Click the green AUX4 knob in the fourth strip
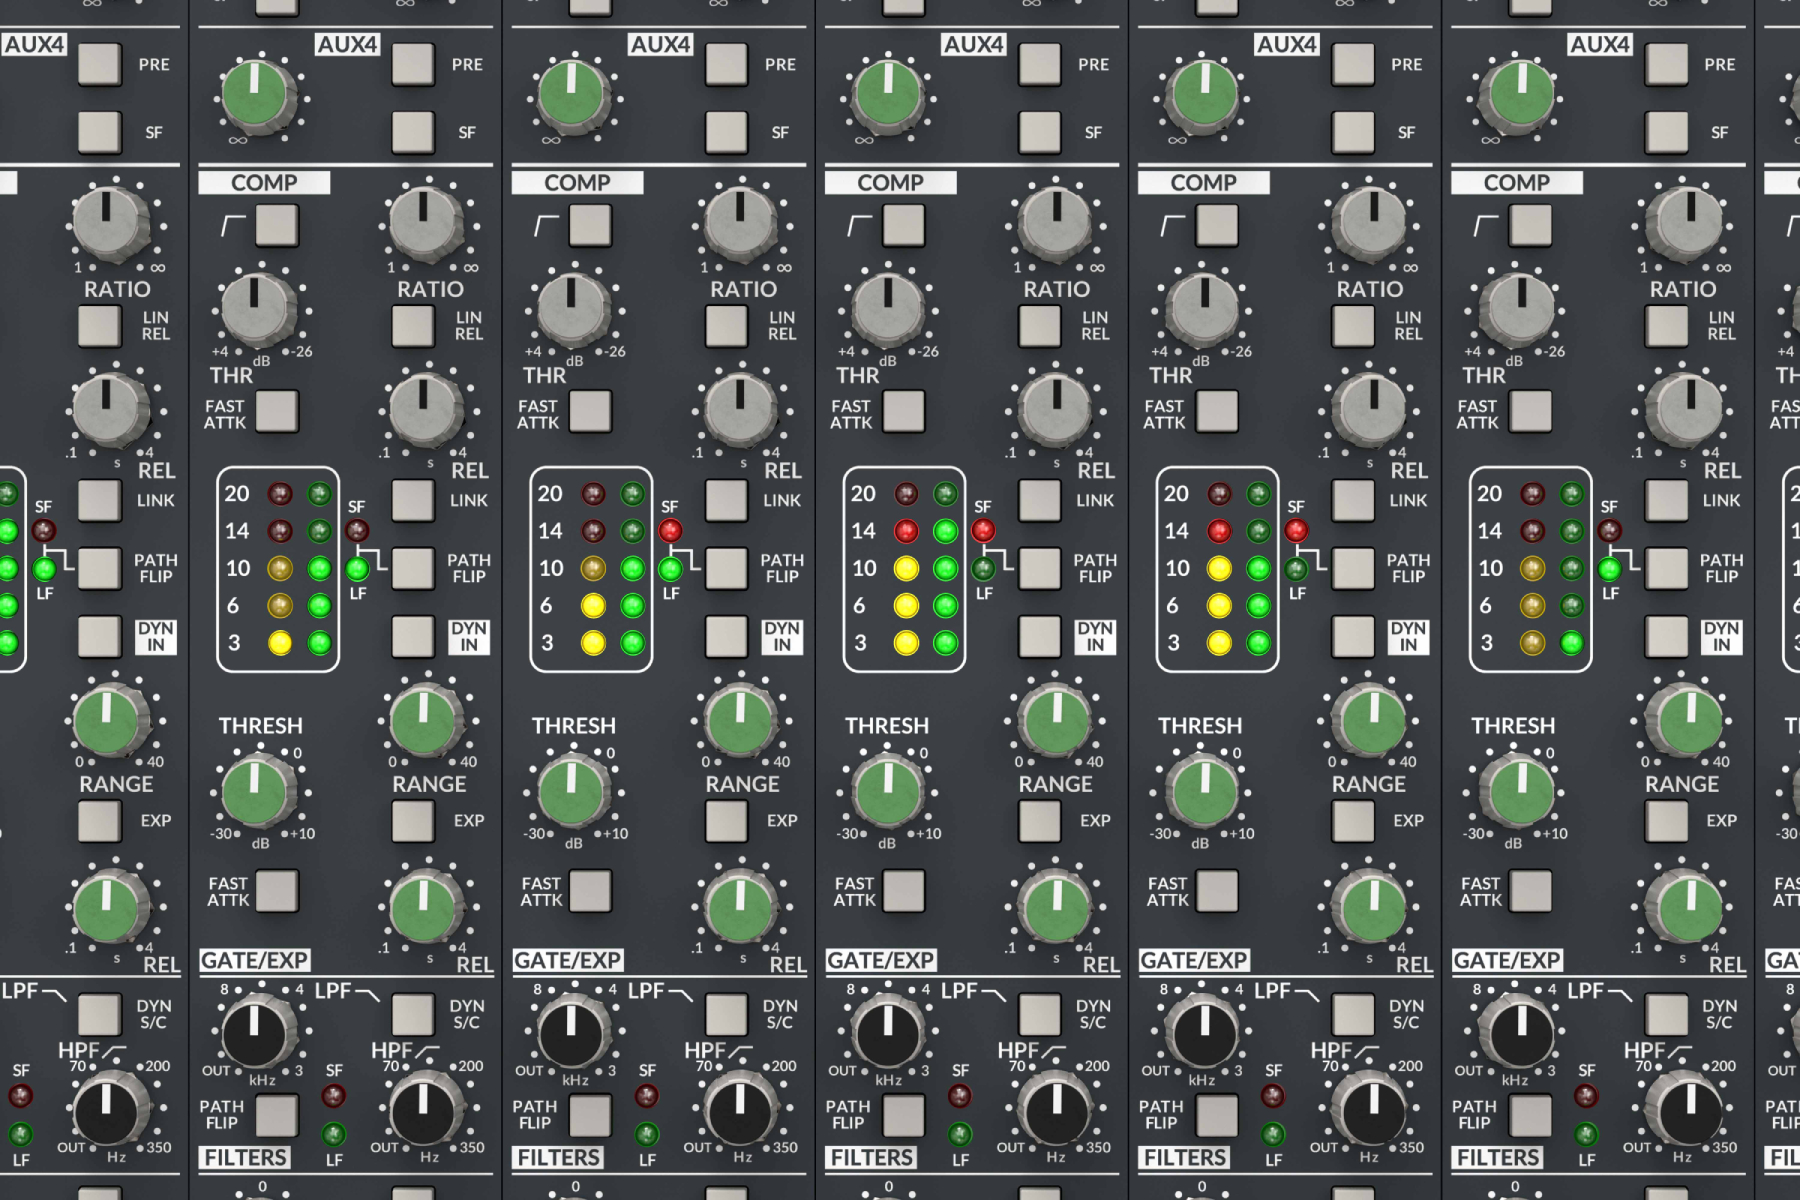Screen dimensions: 1800x1200 [x=1204, y=94]
